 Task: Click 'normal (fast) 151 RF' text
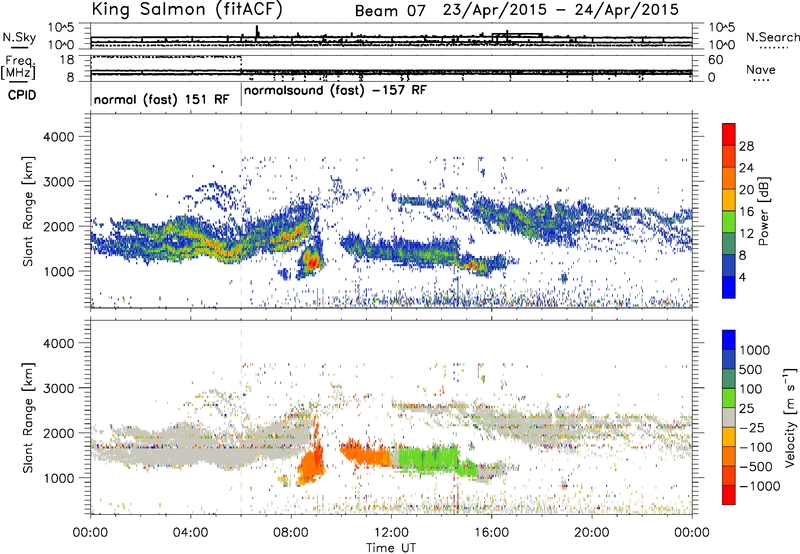[162, 99]
